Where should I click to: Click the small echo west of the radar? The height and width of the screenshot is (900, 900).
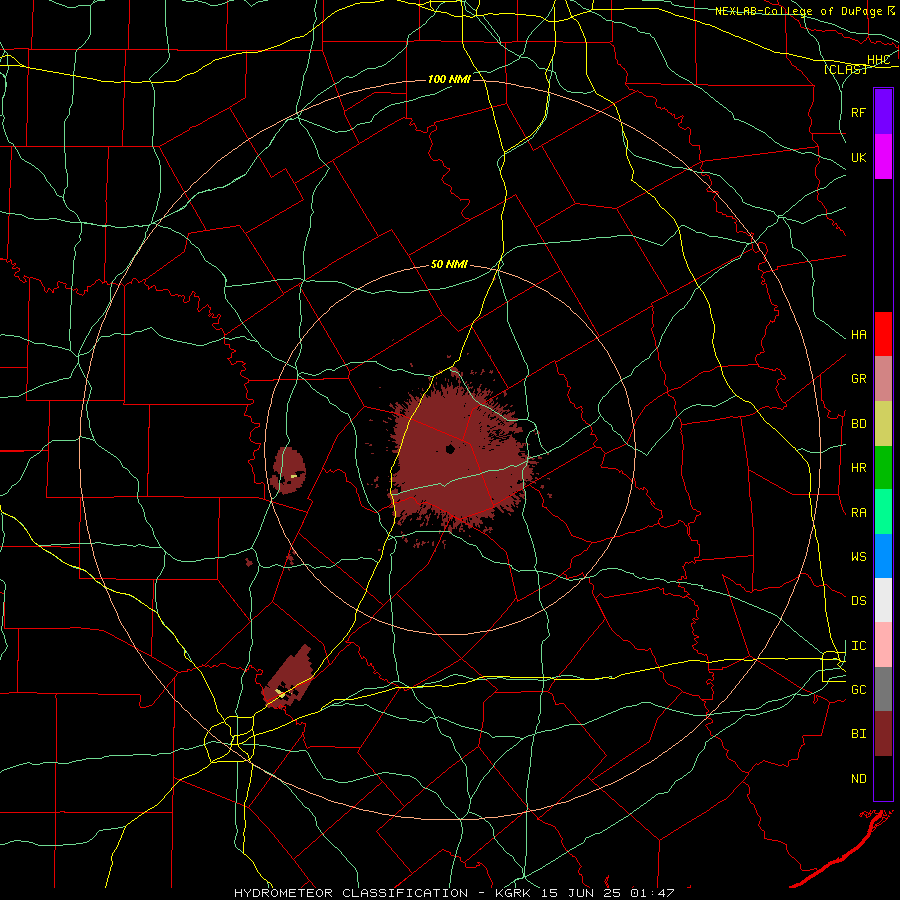pos(289,470)
